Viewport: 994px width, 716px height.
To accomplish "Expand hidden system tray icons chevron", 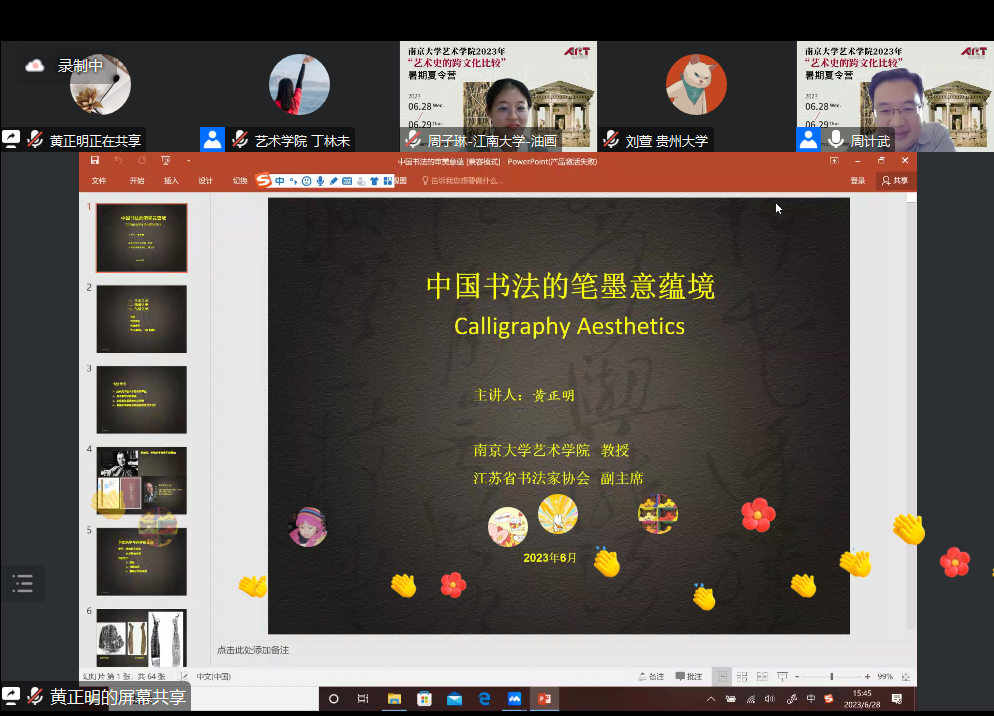I will [711, 698].
